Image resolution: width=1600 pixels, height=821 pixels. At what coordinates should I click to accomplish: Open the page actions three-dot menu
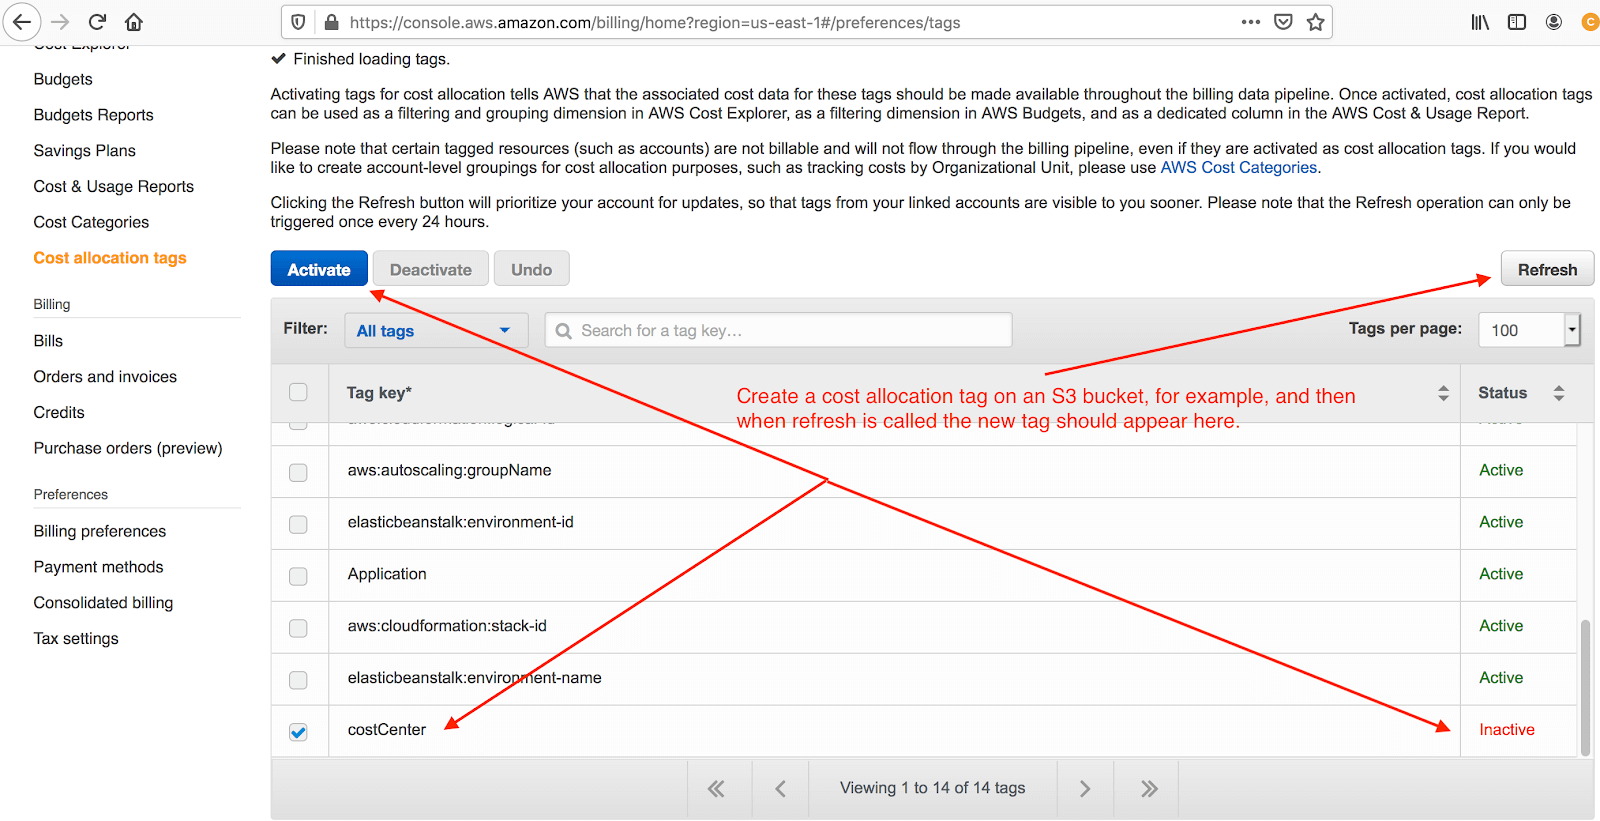click(1251, 21)
